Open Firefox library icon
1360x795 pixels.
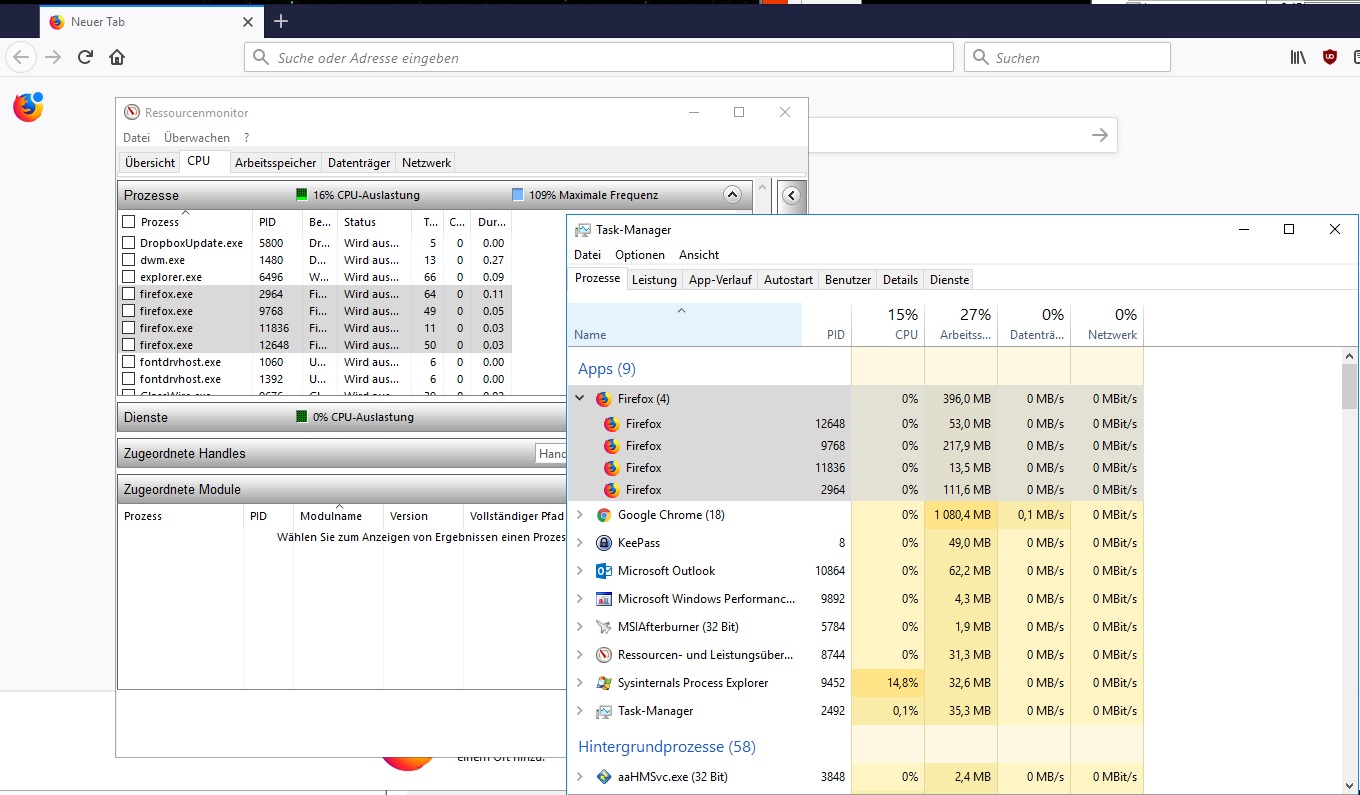1298,57
